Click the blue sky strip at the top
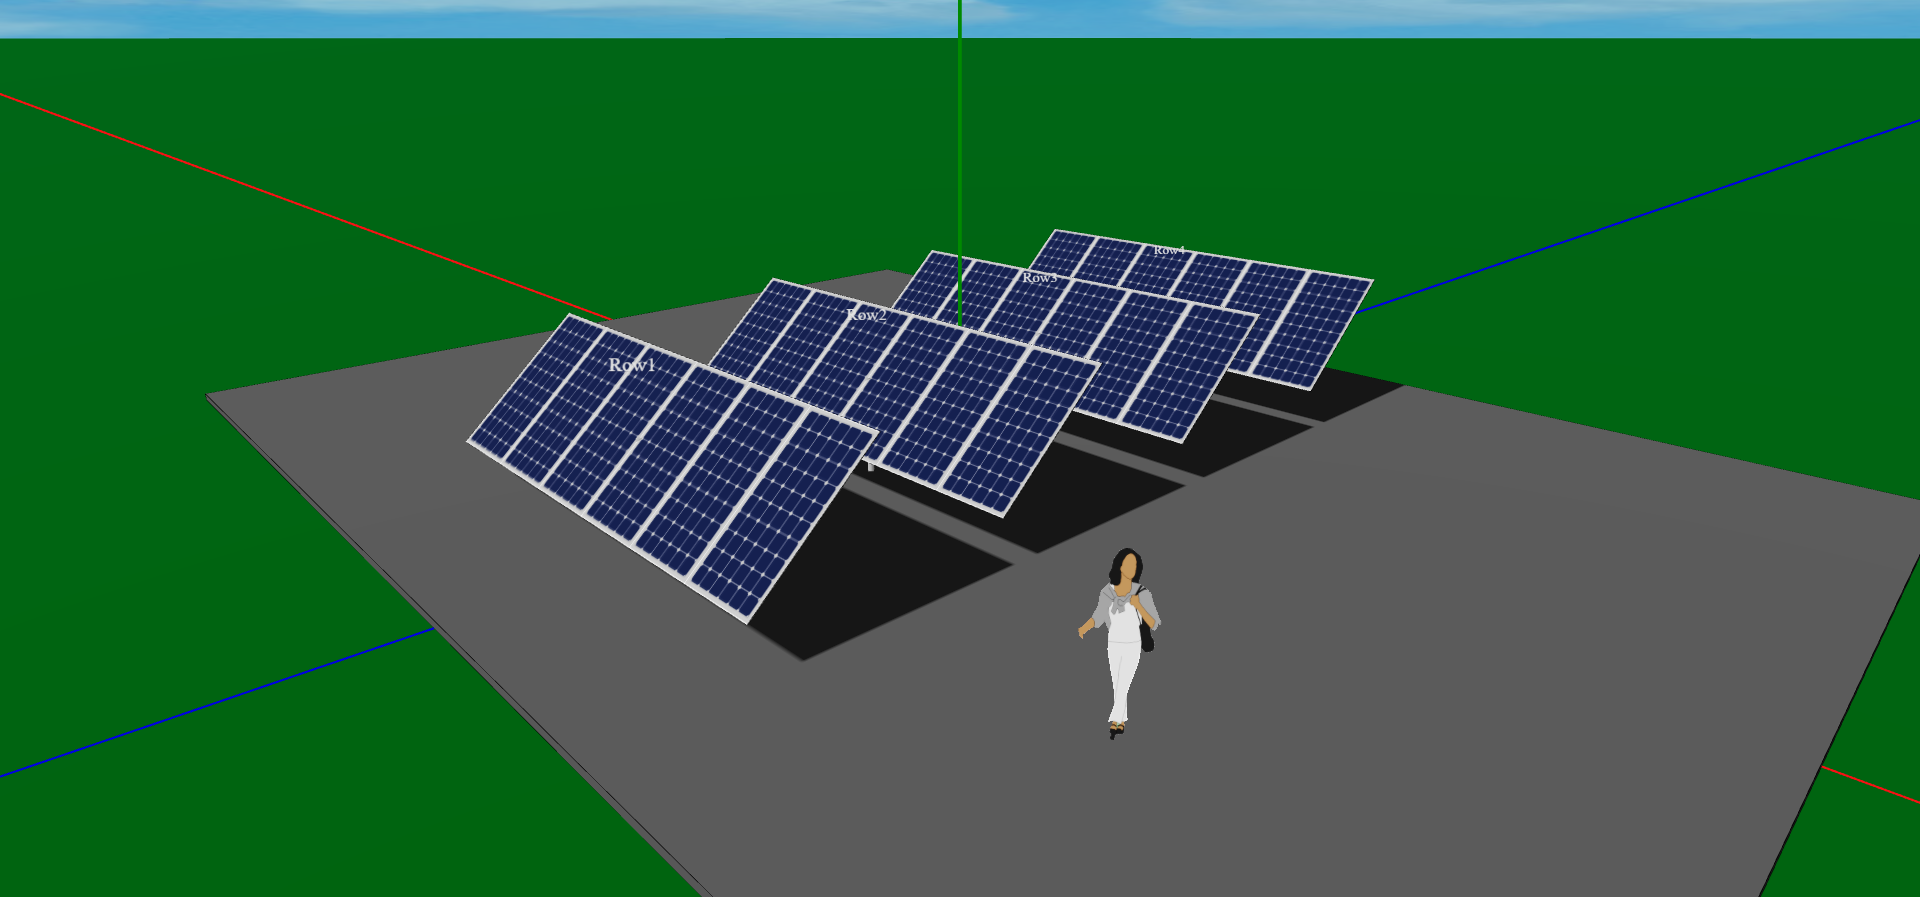This screenshot has width=1920, height=897. 500,18
